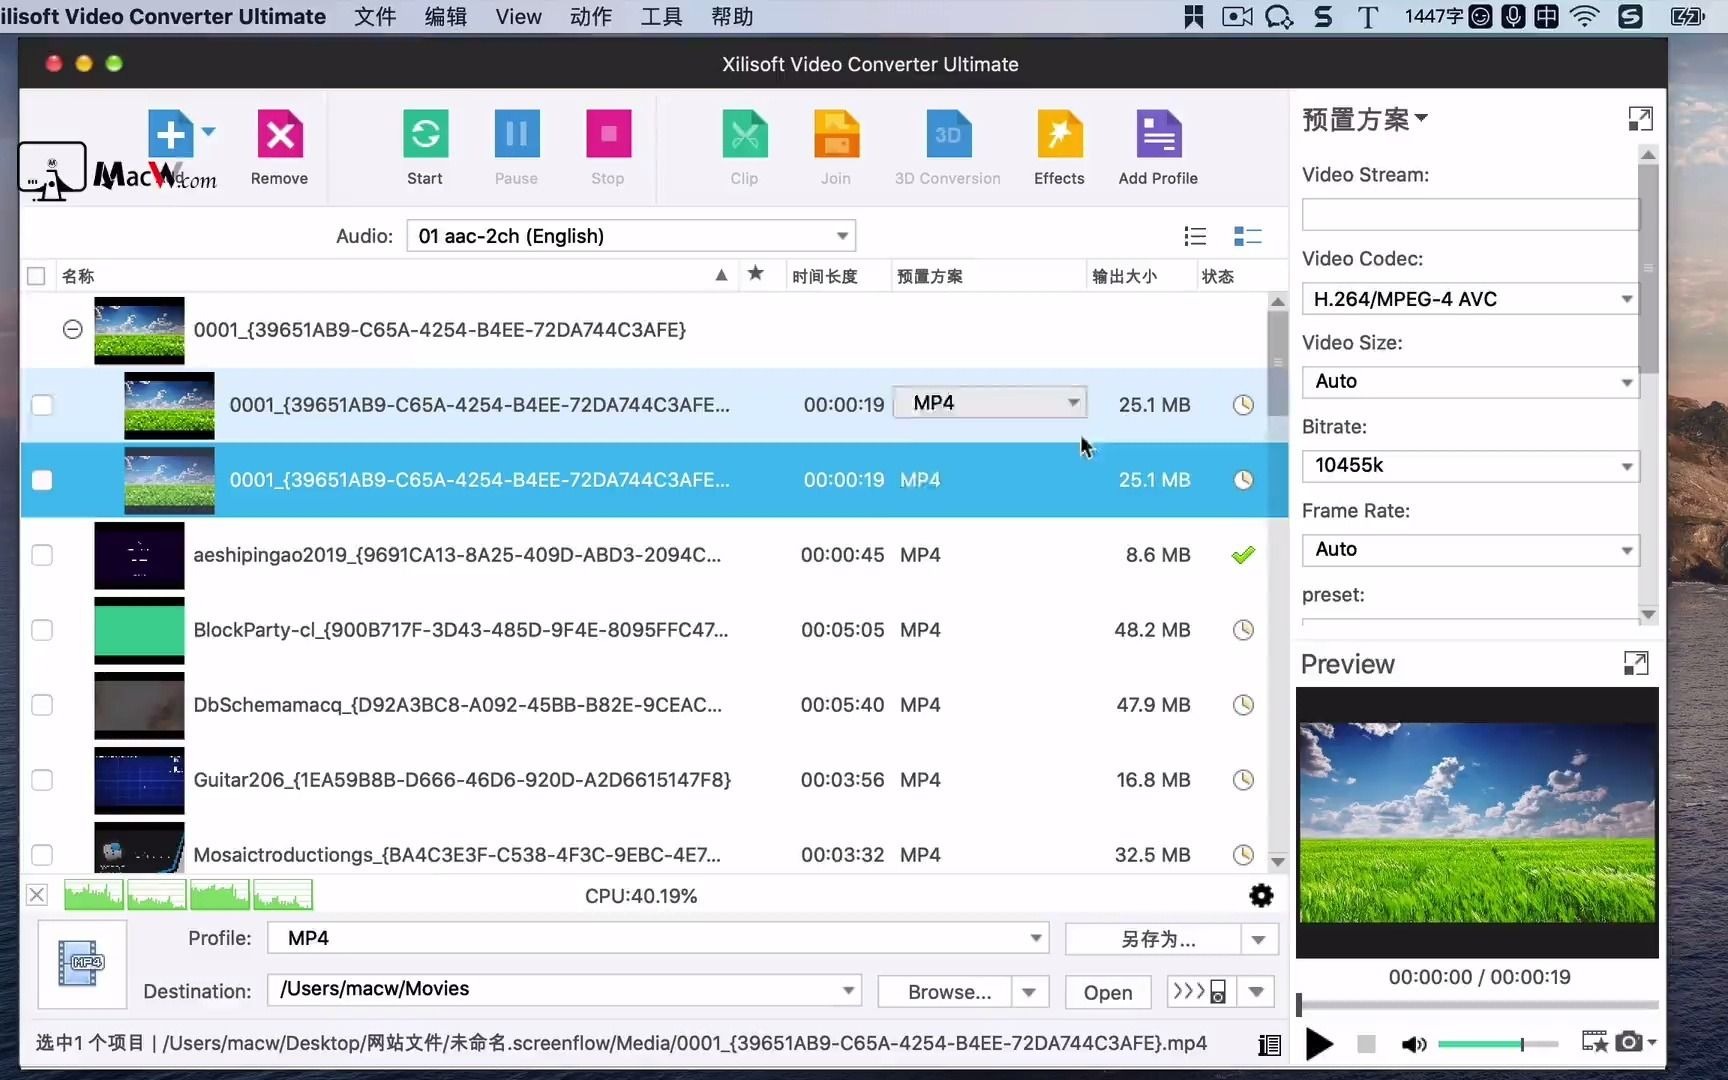Switch to thumbnail detail view icon
Viewport: 1728px width, 1080px height.
click(x=1247, y=236)
